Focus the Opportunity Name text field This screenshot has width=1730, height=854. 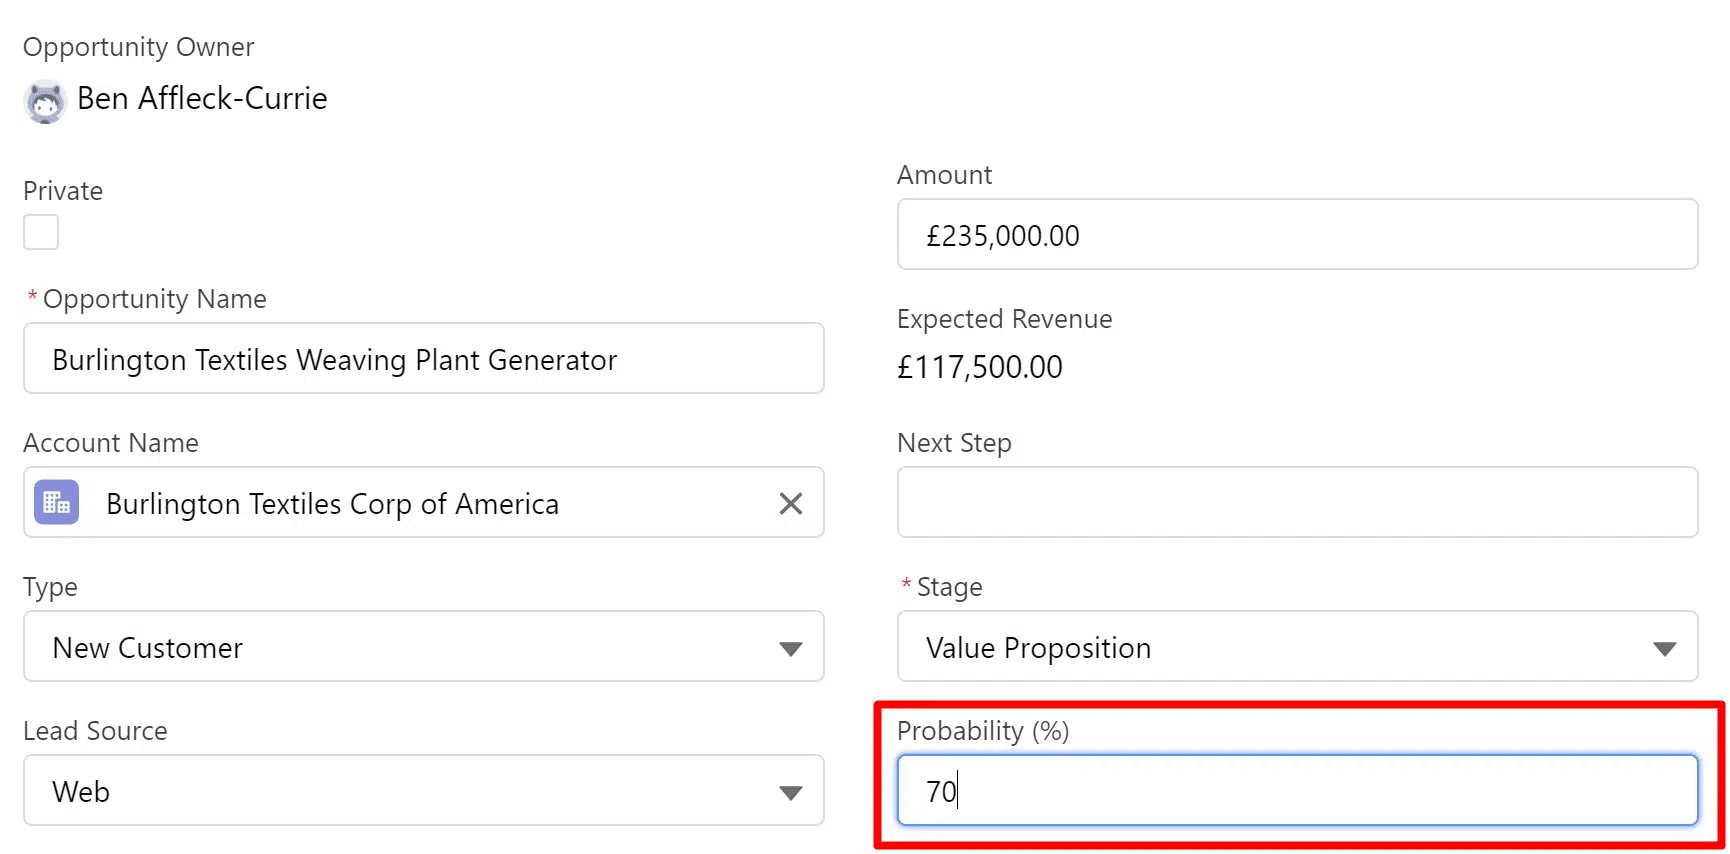pos(423,359)
